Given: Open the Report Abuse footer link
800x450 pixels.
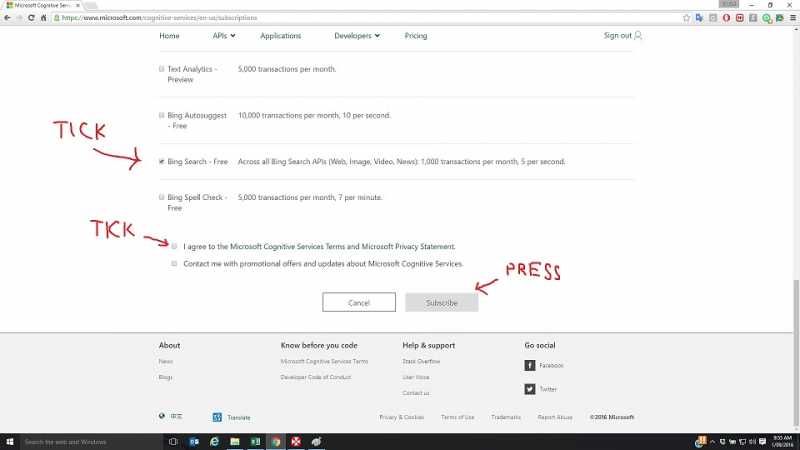Looking at the screenshot, I should (555, 417).
